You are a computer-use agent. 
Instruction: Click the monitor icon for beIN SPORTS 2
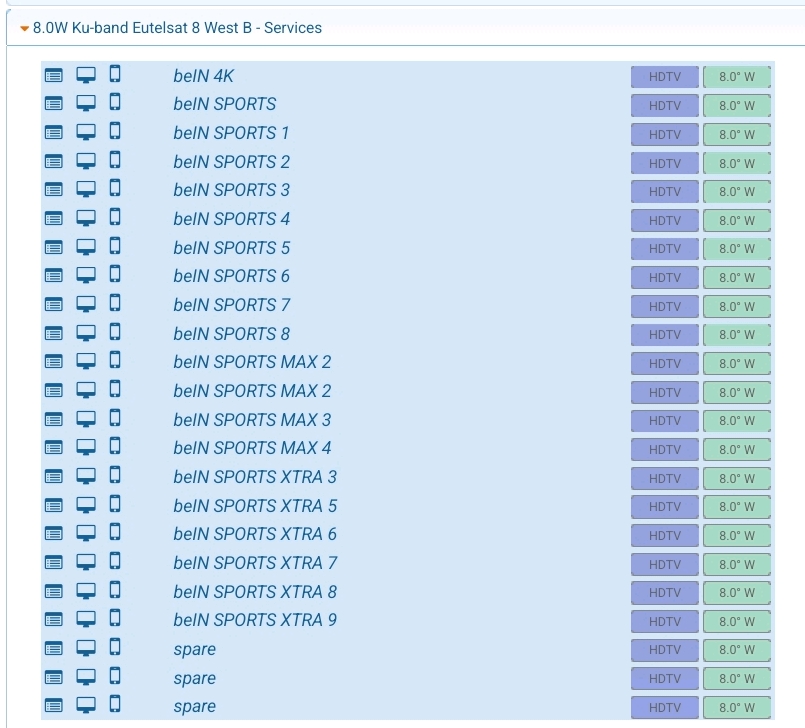(x=86, y=161)
